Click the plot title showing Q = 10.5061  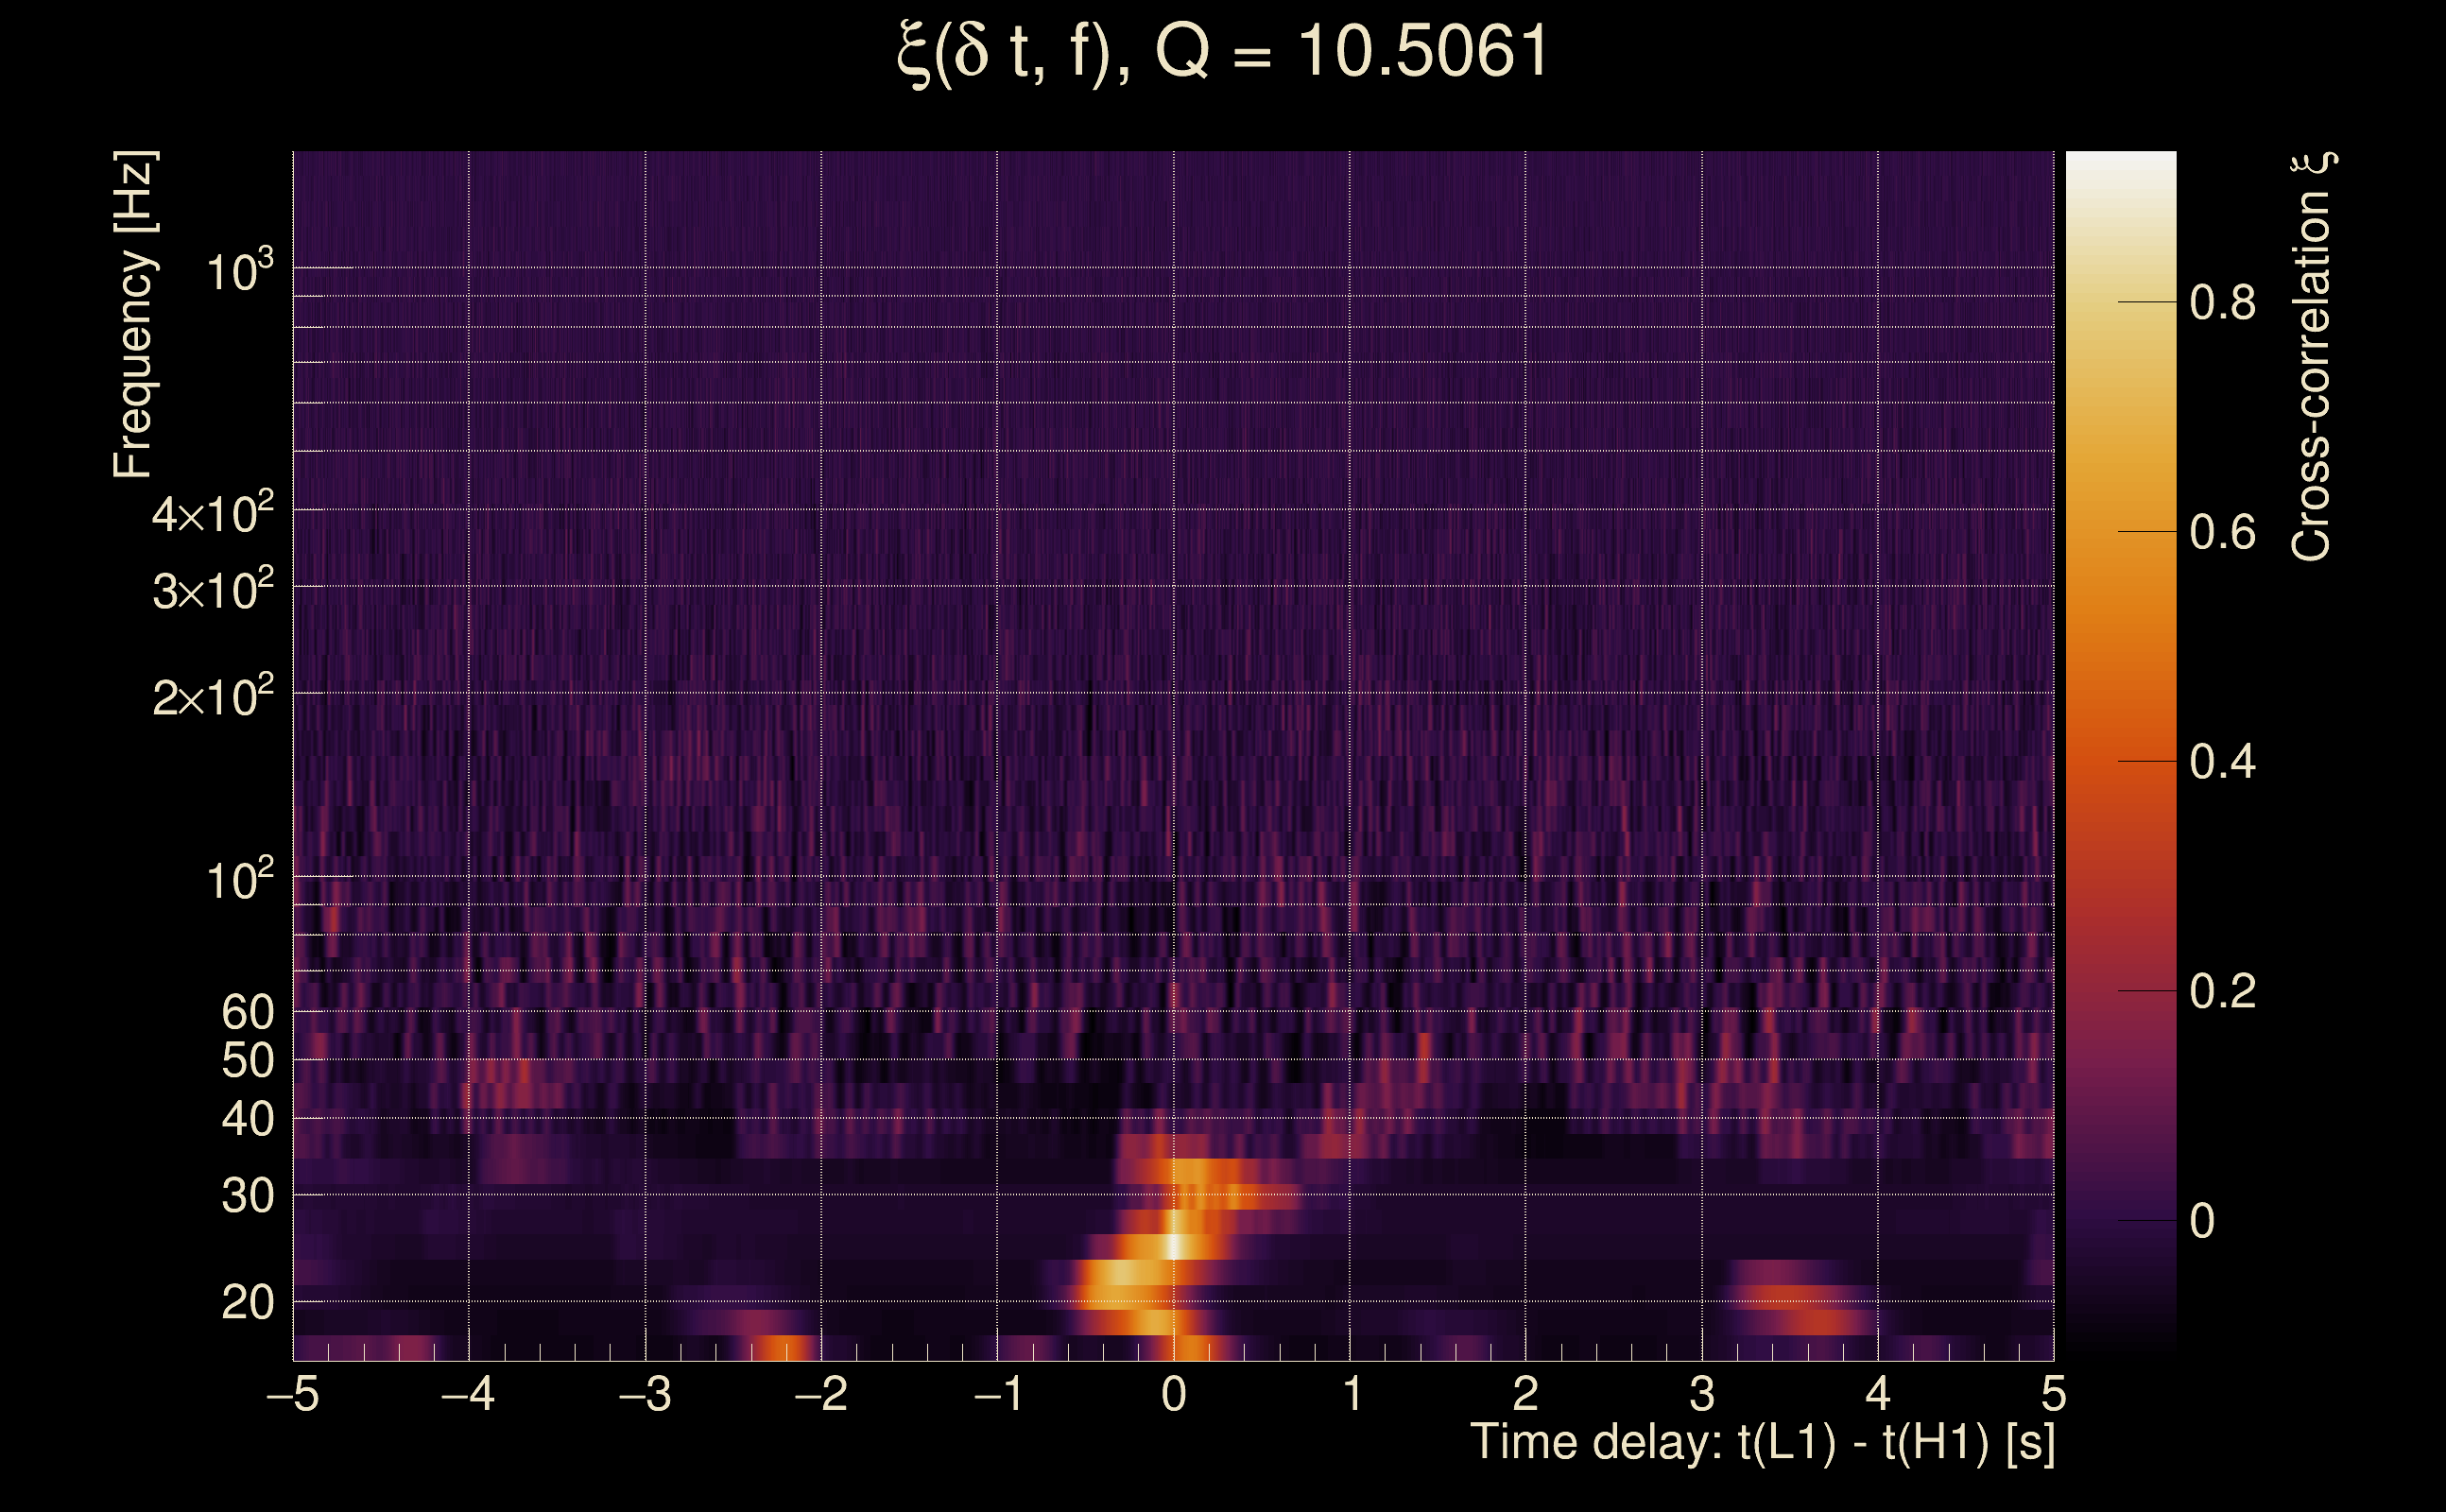point(1222,52)
